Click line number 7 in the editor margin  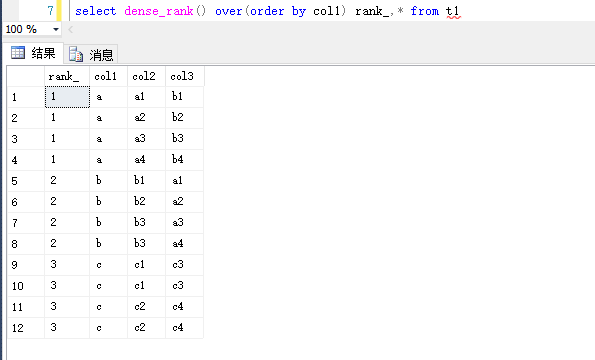coord(50,11)
